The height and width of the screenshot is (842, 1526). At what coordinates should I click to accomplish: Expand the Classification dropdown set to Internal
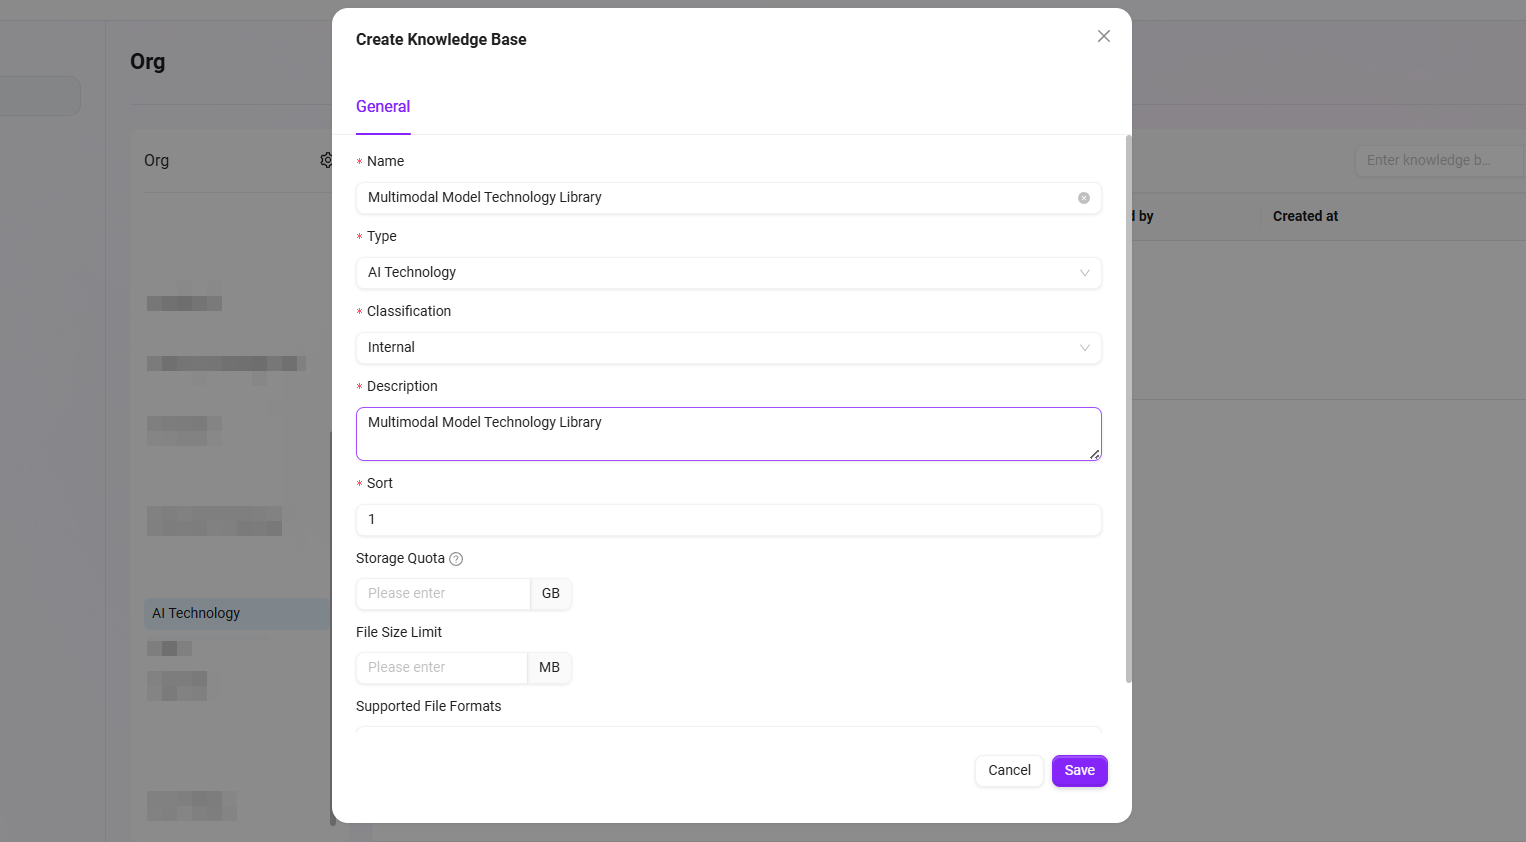[x=728, y=348]
